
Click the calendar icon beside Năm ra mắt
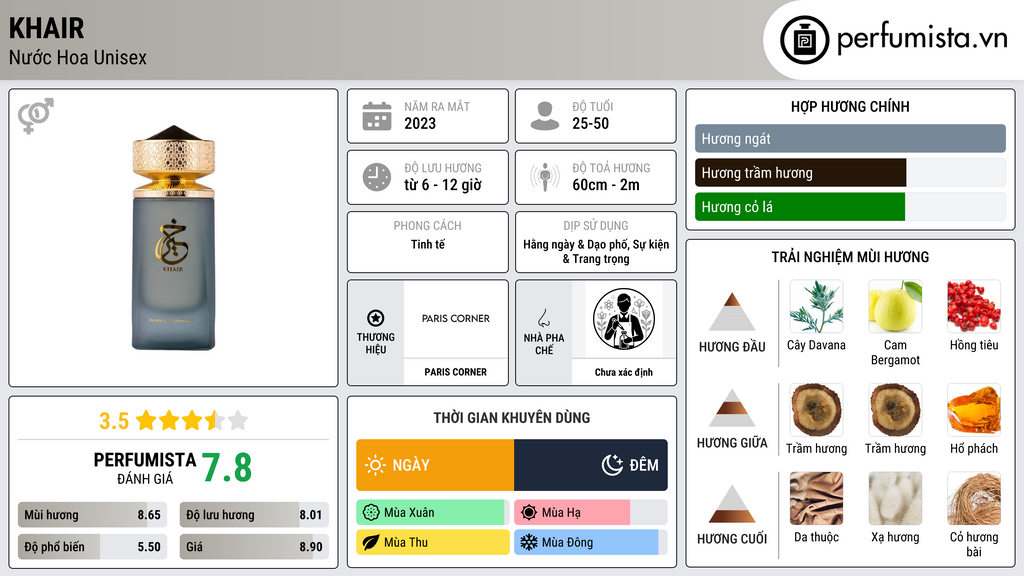pyautogui.click(x=377, y=116)
